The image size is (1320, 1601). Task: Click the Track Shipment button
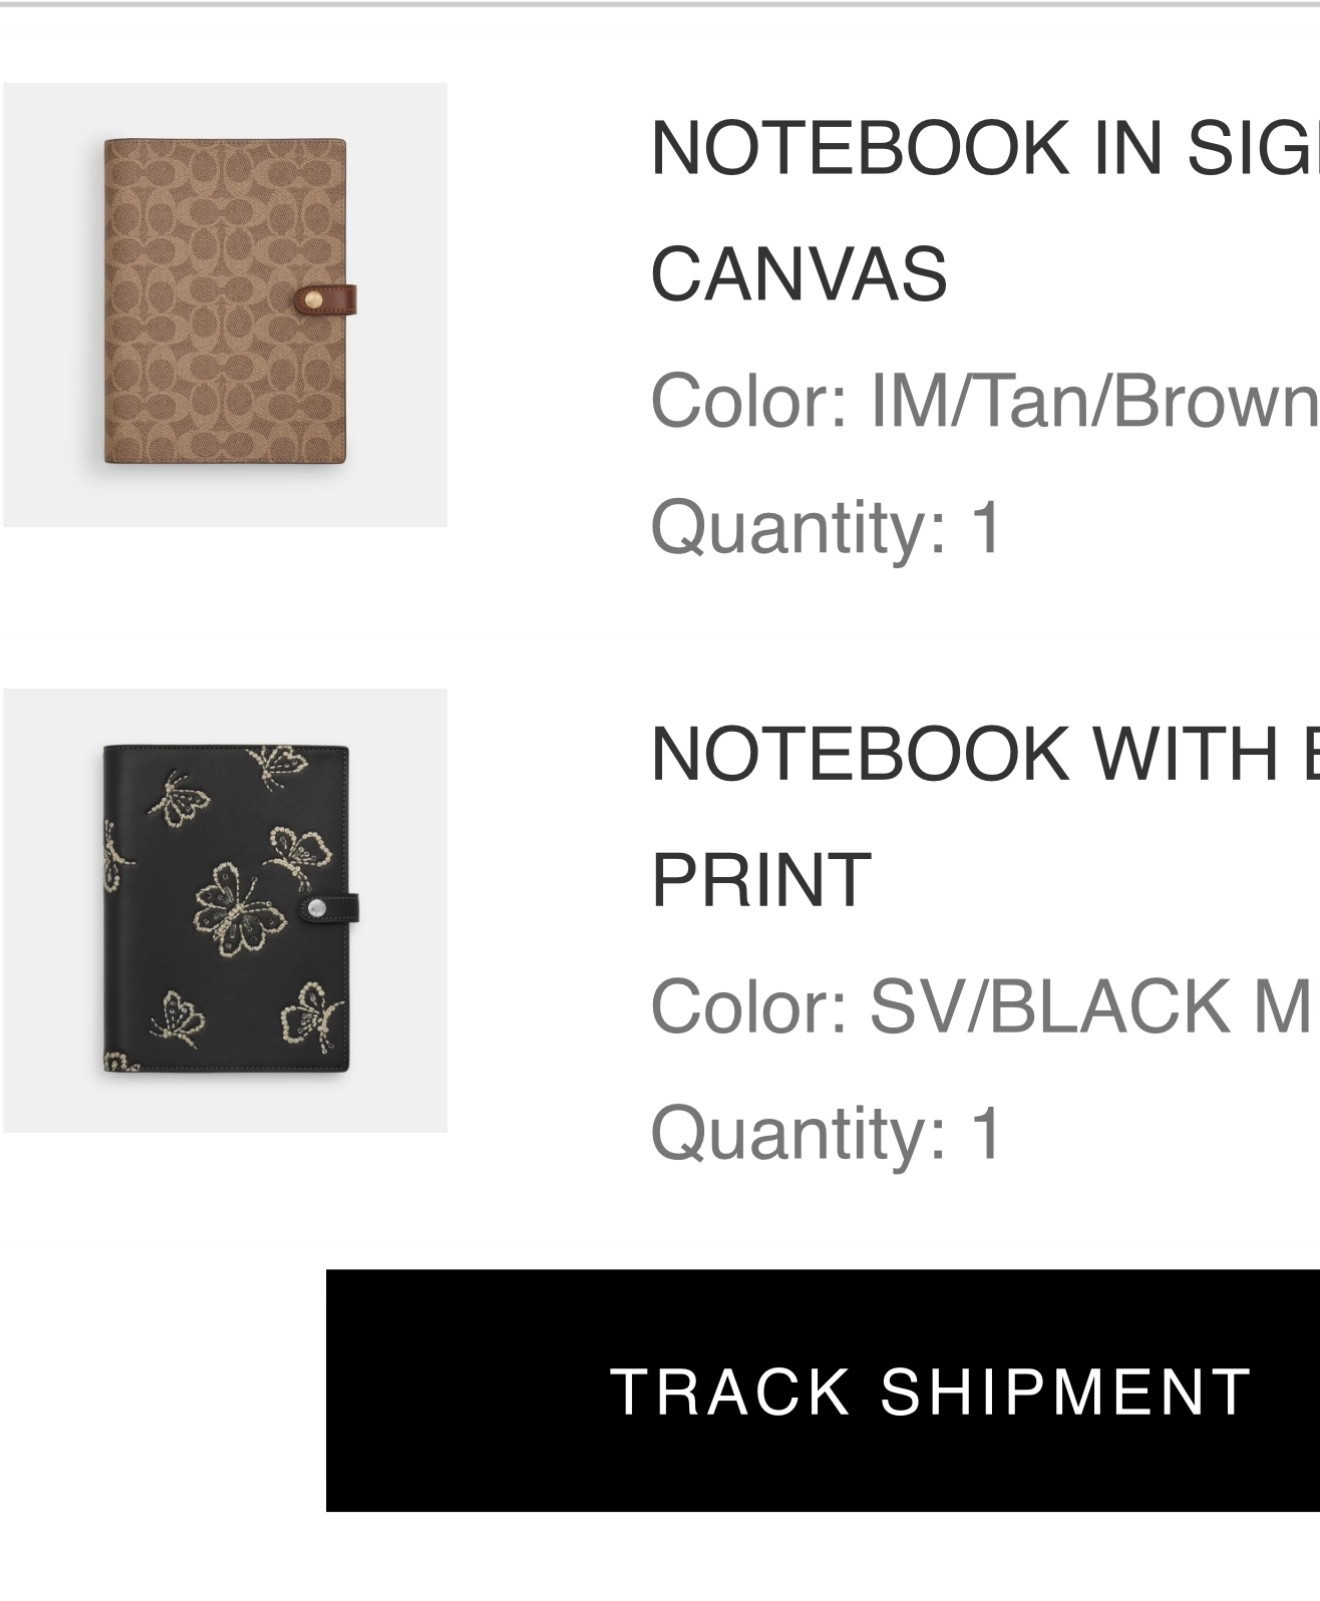930,1390
